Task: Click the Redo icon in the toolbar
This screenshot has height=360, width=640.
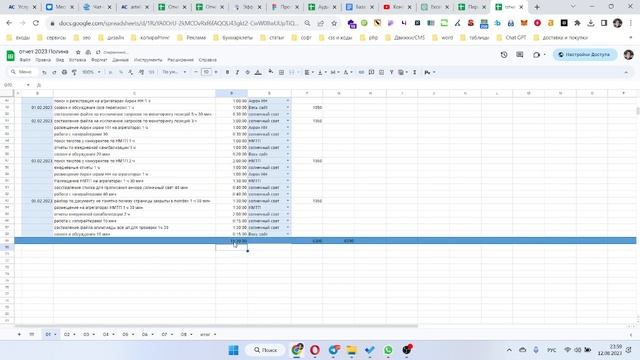Action: pos(54,72)
